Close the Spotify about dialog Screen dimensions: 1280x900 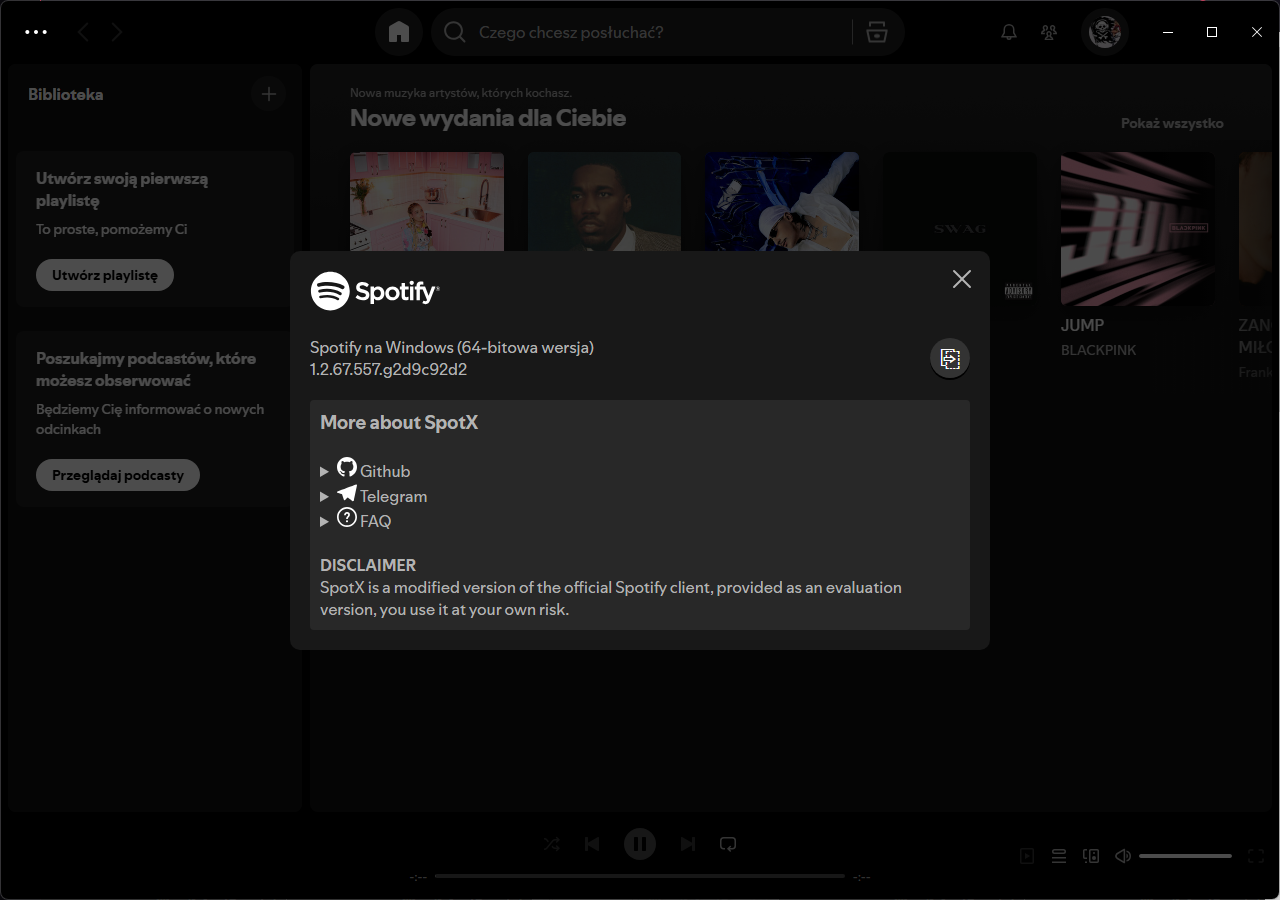962,279
